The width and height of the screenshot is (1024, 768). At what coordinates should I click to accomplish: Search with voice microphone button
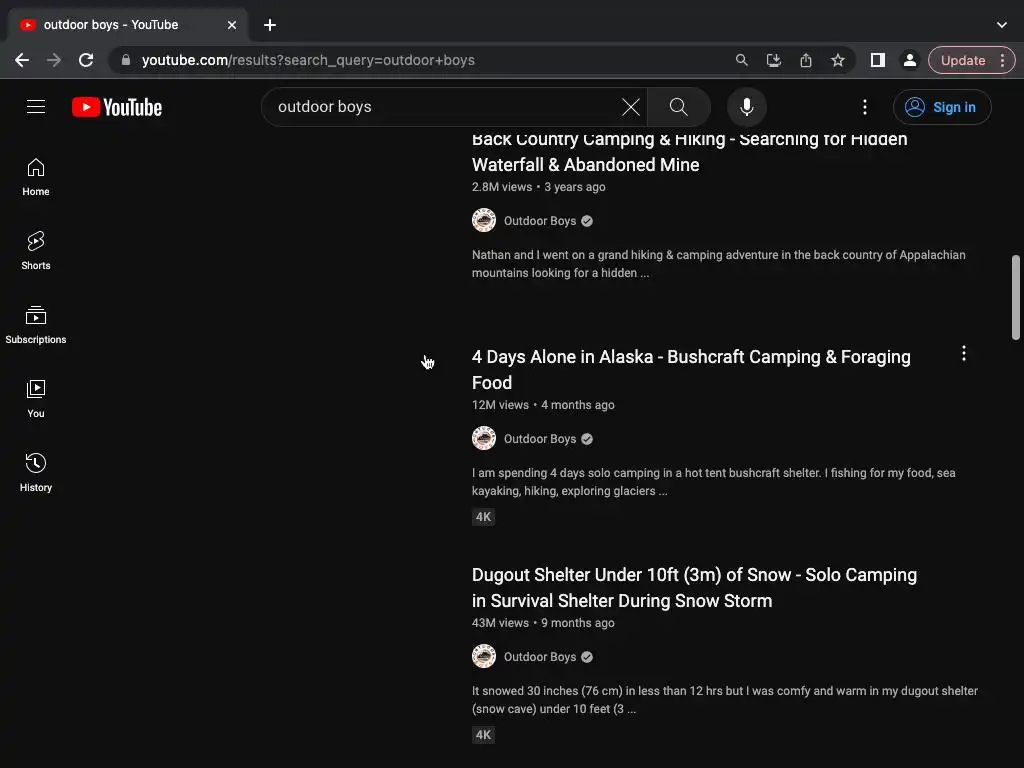pyautogui.click(x=746, y=107)
